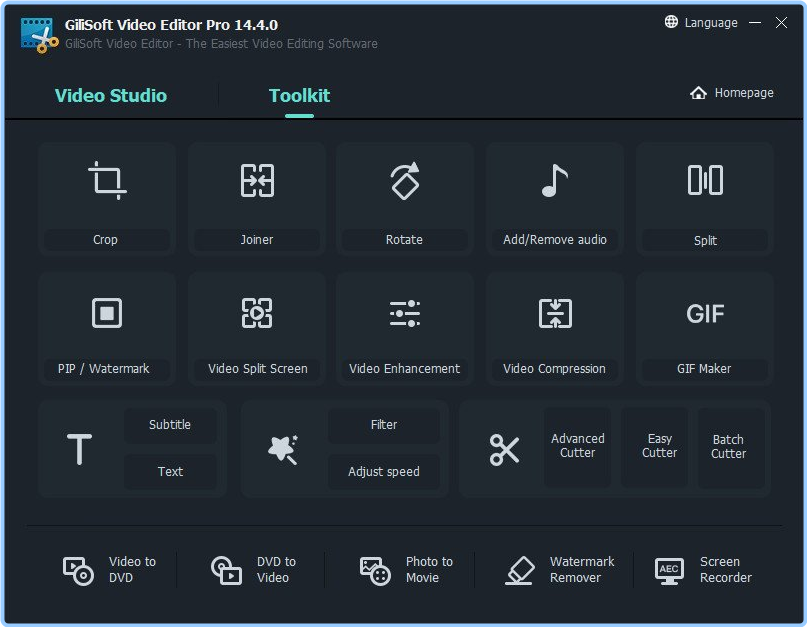807x627 pixels.
Task: Launch the Joiner tool icon
Action: coord(257,180)
